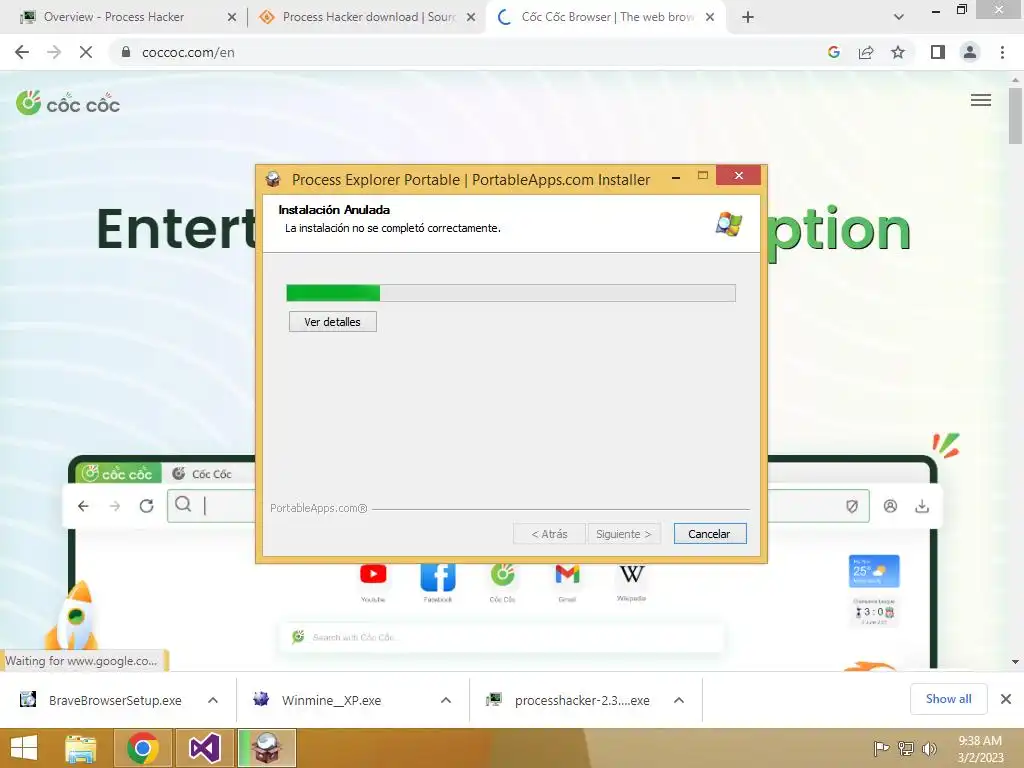Switch to Process Hacker download tab
Viewport: 1024px width, 768px height.
click(x=366, y=17)
